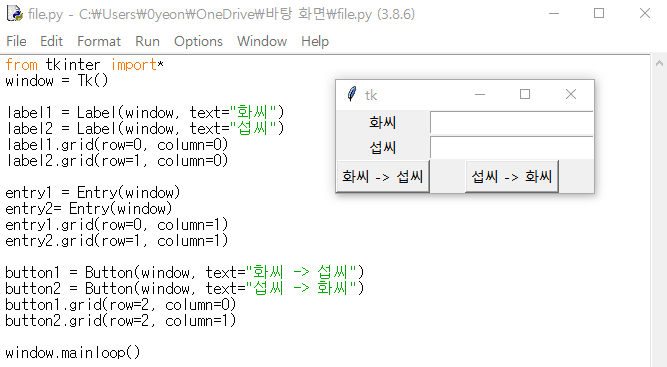This screenshot has width=667, height=367.
Task: Place cursor on 'window.mainloop()' line
Action: [x=72, y=353]
